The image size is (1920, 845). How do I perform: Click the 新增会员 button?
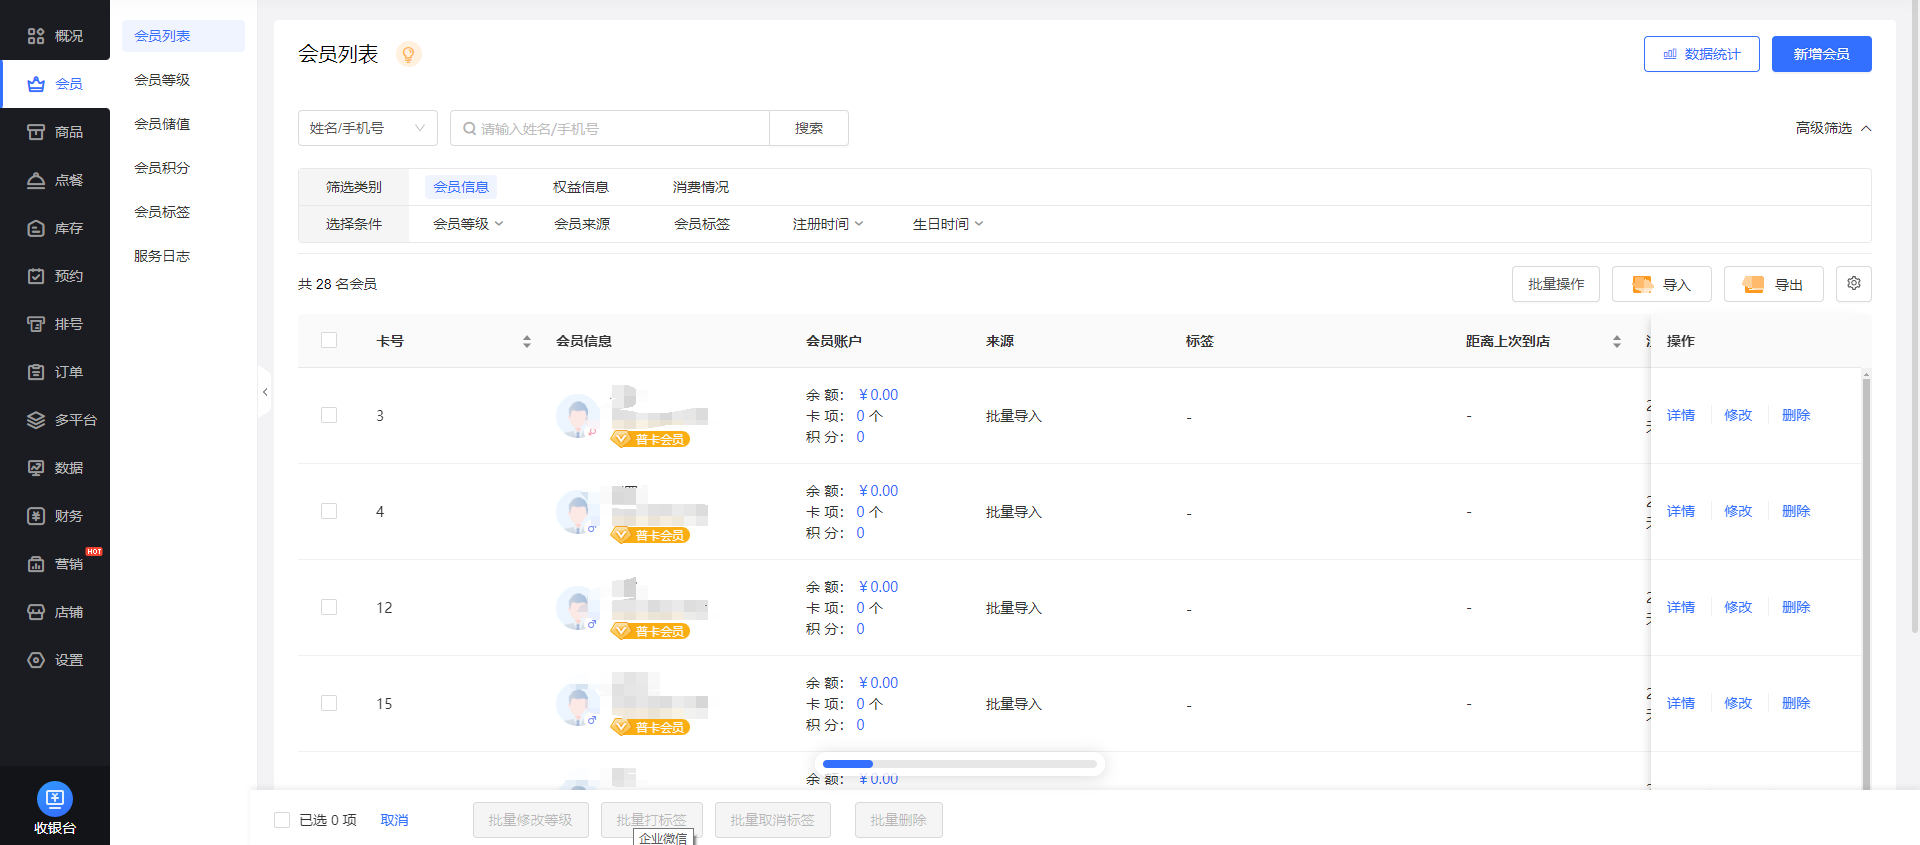[x=1821, y=54]
